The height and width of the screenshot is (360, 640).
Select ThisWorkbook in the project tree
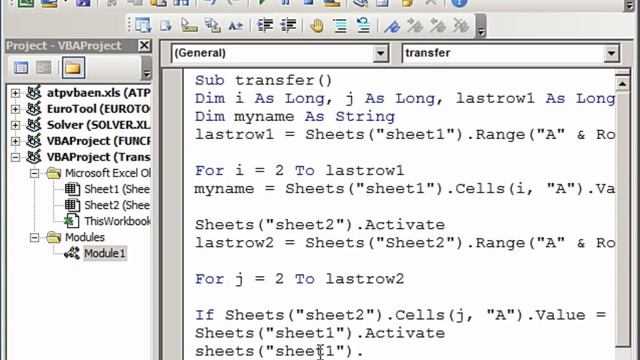pos(117,221)
